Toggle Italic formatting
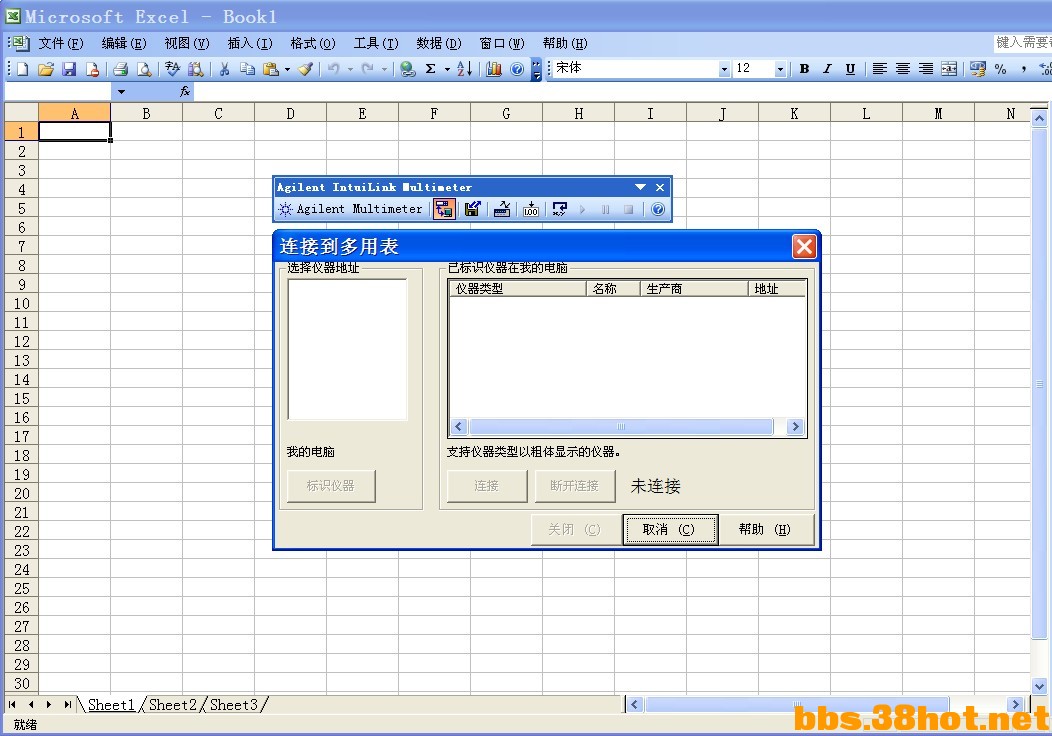 (x=827, y=68)
